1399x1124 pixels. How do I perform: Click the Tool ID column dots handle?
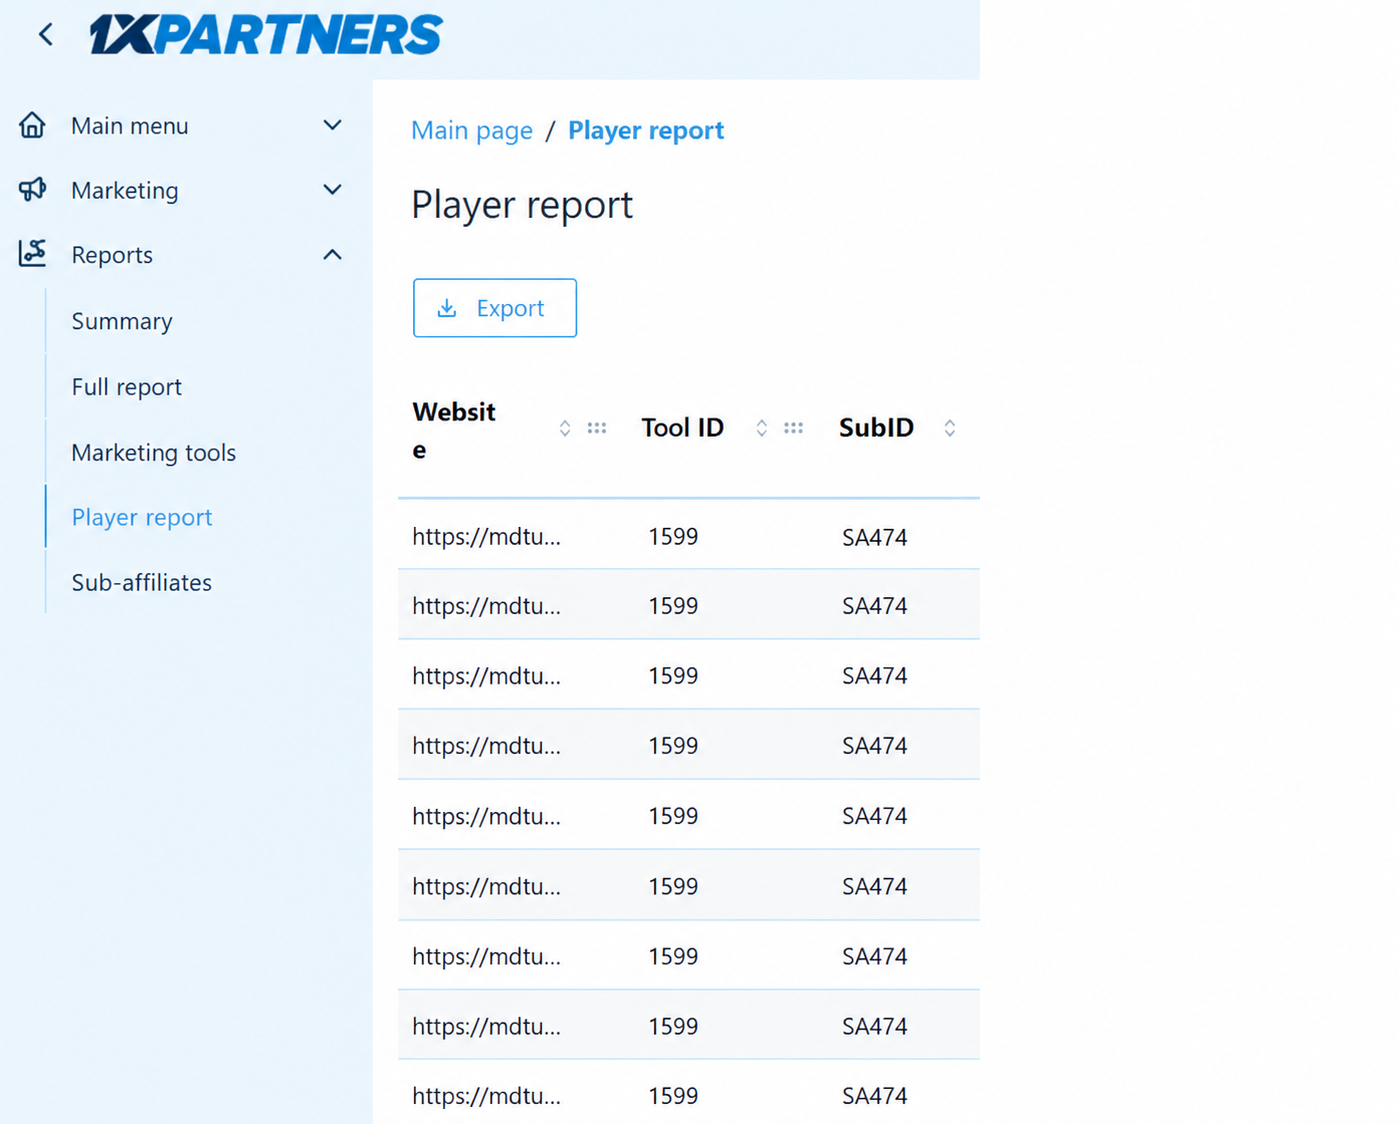[794, 428]
